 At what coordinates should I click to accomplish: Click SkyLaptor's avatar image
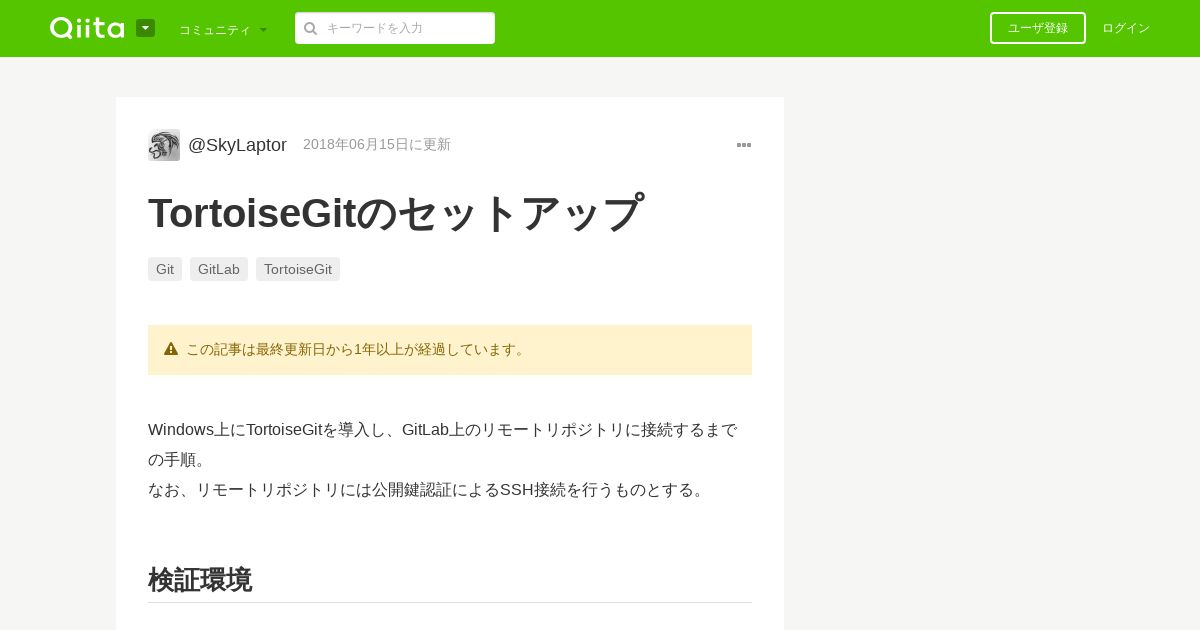click(x=164, y=145)
